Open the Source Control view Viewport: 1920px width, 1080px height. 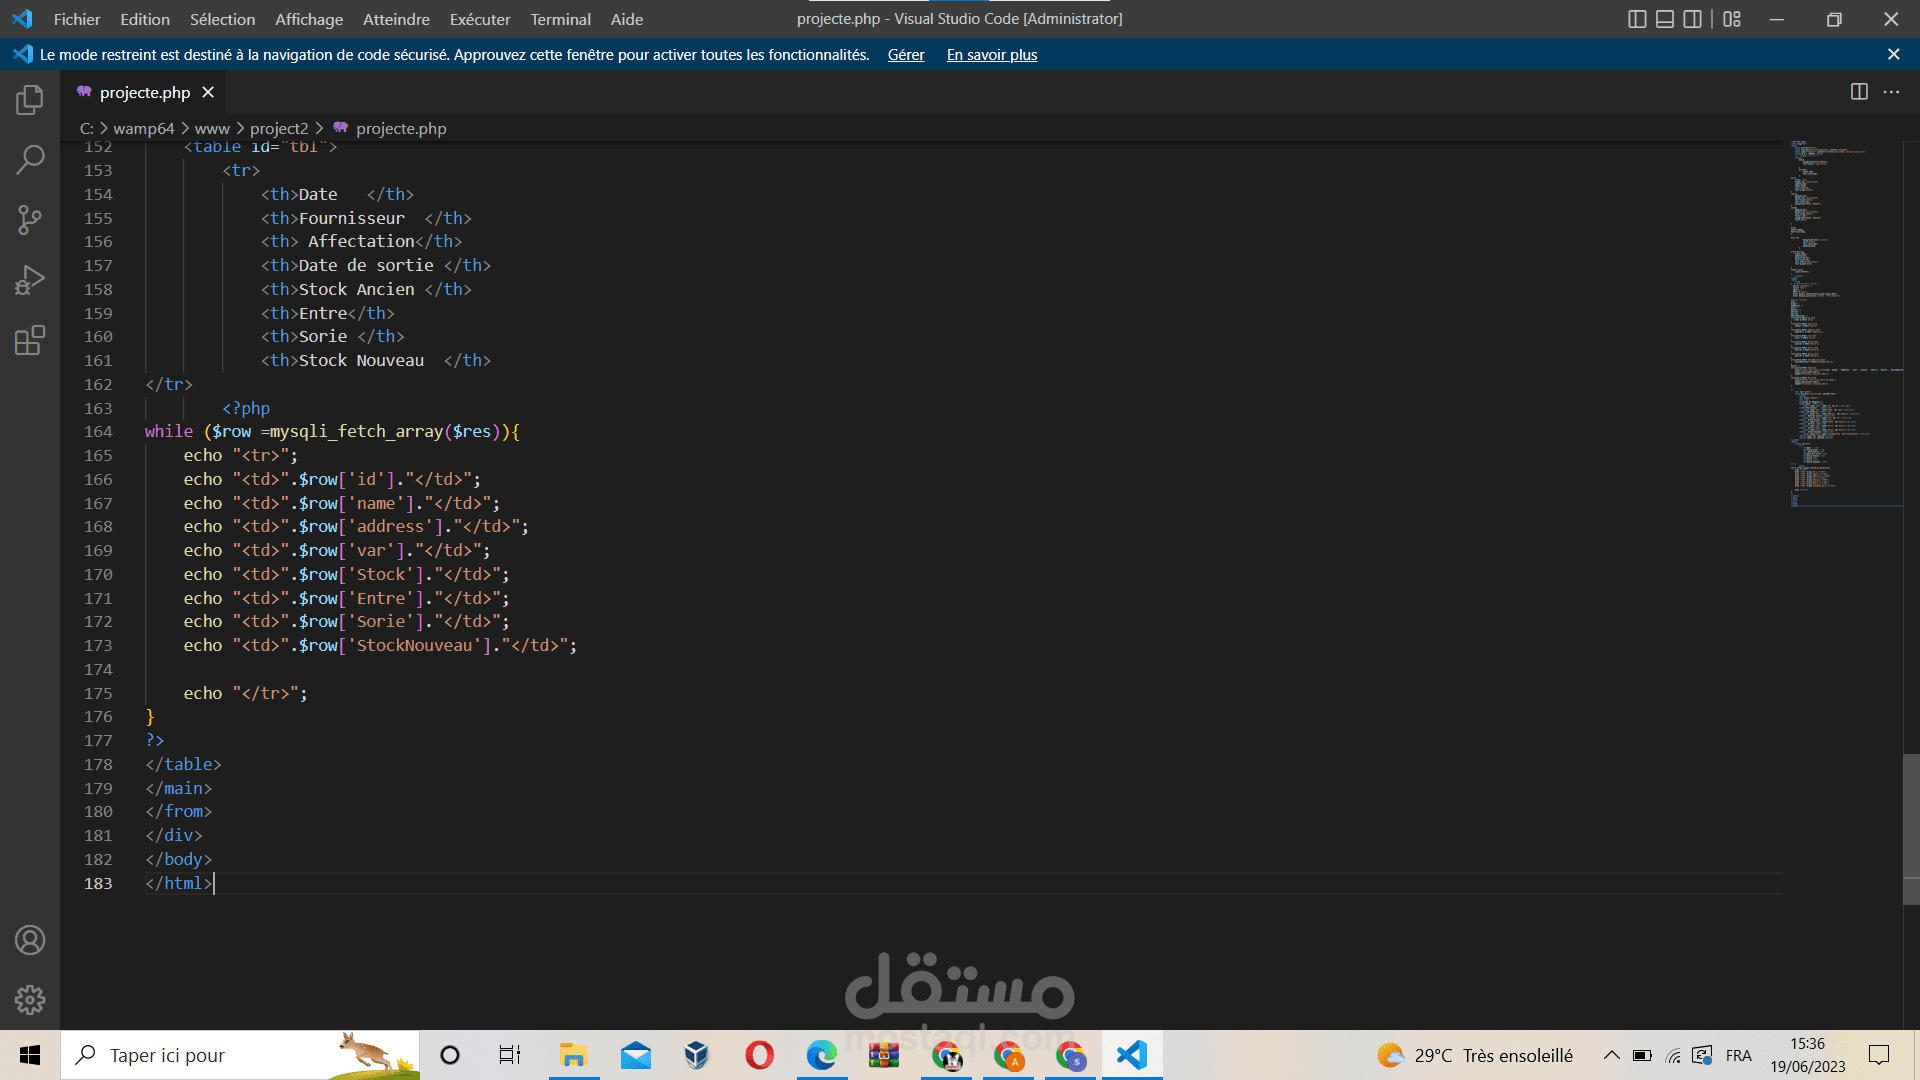(x=30, y=220)
